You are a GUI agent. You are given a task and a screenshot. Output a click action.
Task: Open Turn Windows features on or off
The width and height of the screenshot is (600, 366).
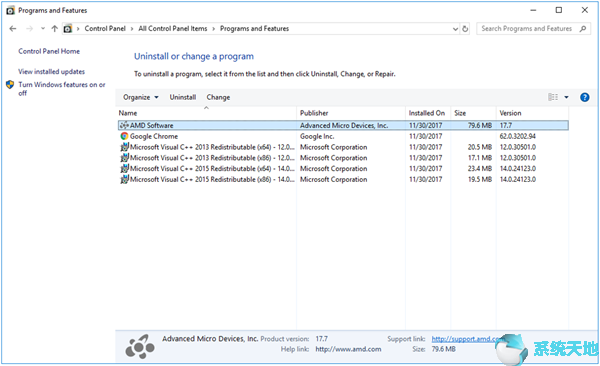click(62, 88)
